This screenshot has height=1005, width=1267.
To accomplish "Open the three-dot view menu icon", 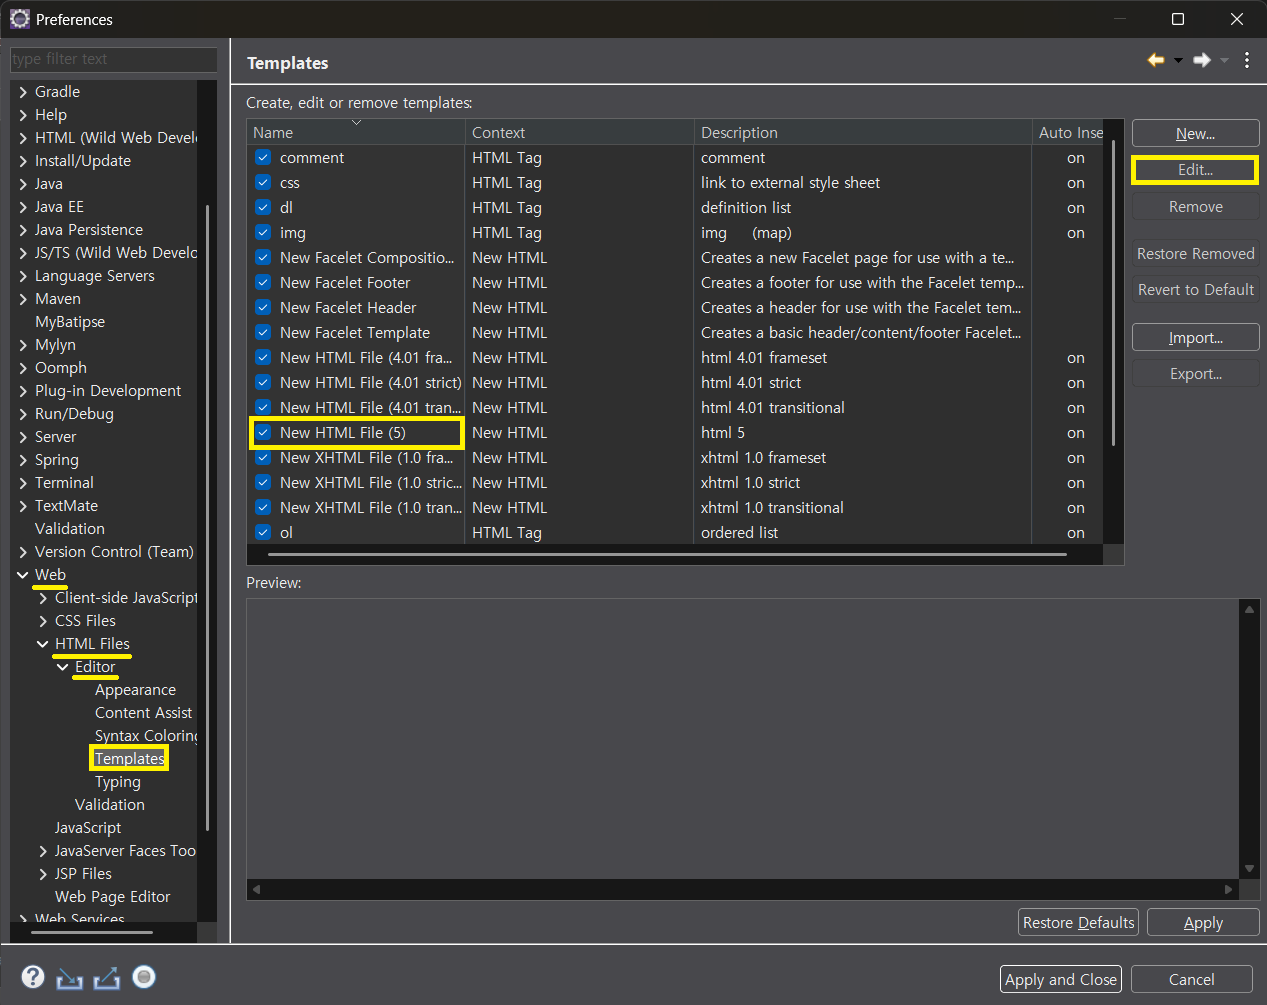I will [x=1247, y=60].
